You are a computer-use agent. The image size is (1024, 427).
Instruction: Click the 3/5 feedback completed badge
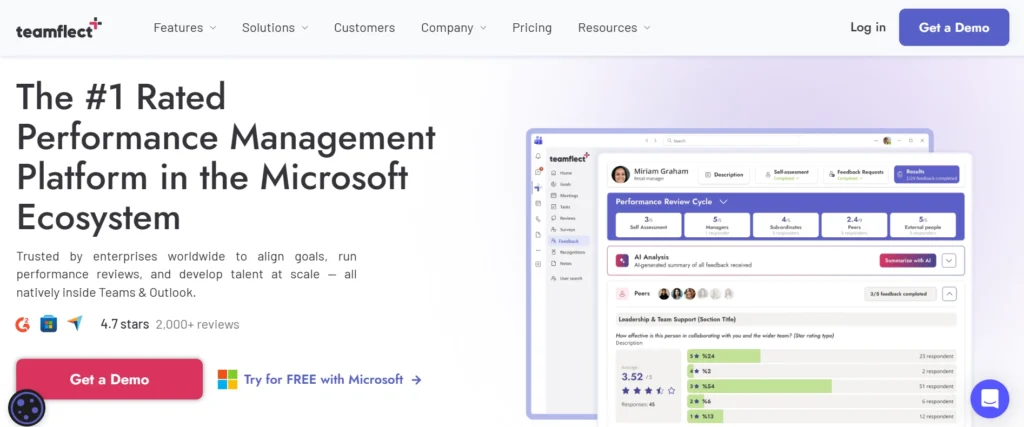click(900, 294)
